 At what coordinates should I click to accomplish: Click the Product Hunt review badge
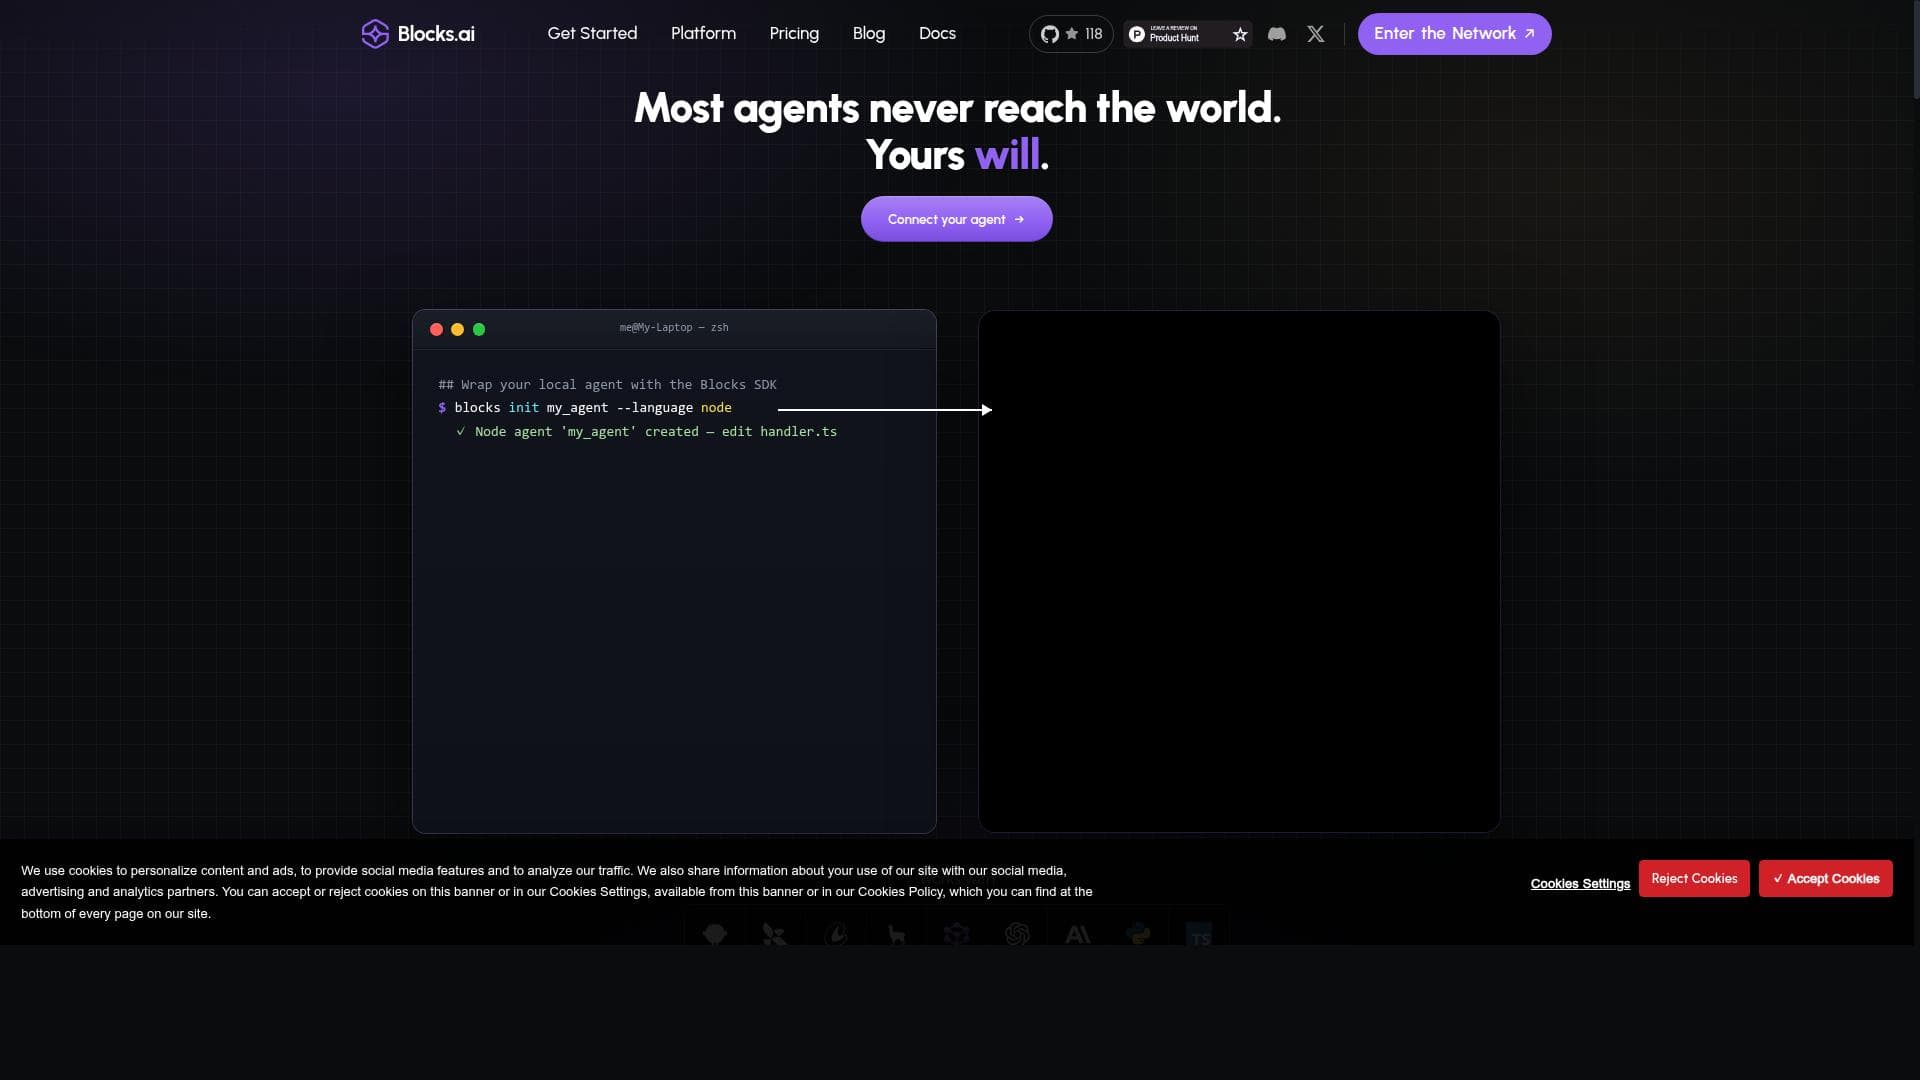tap(1188, 34)
